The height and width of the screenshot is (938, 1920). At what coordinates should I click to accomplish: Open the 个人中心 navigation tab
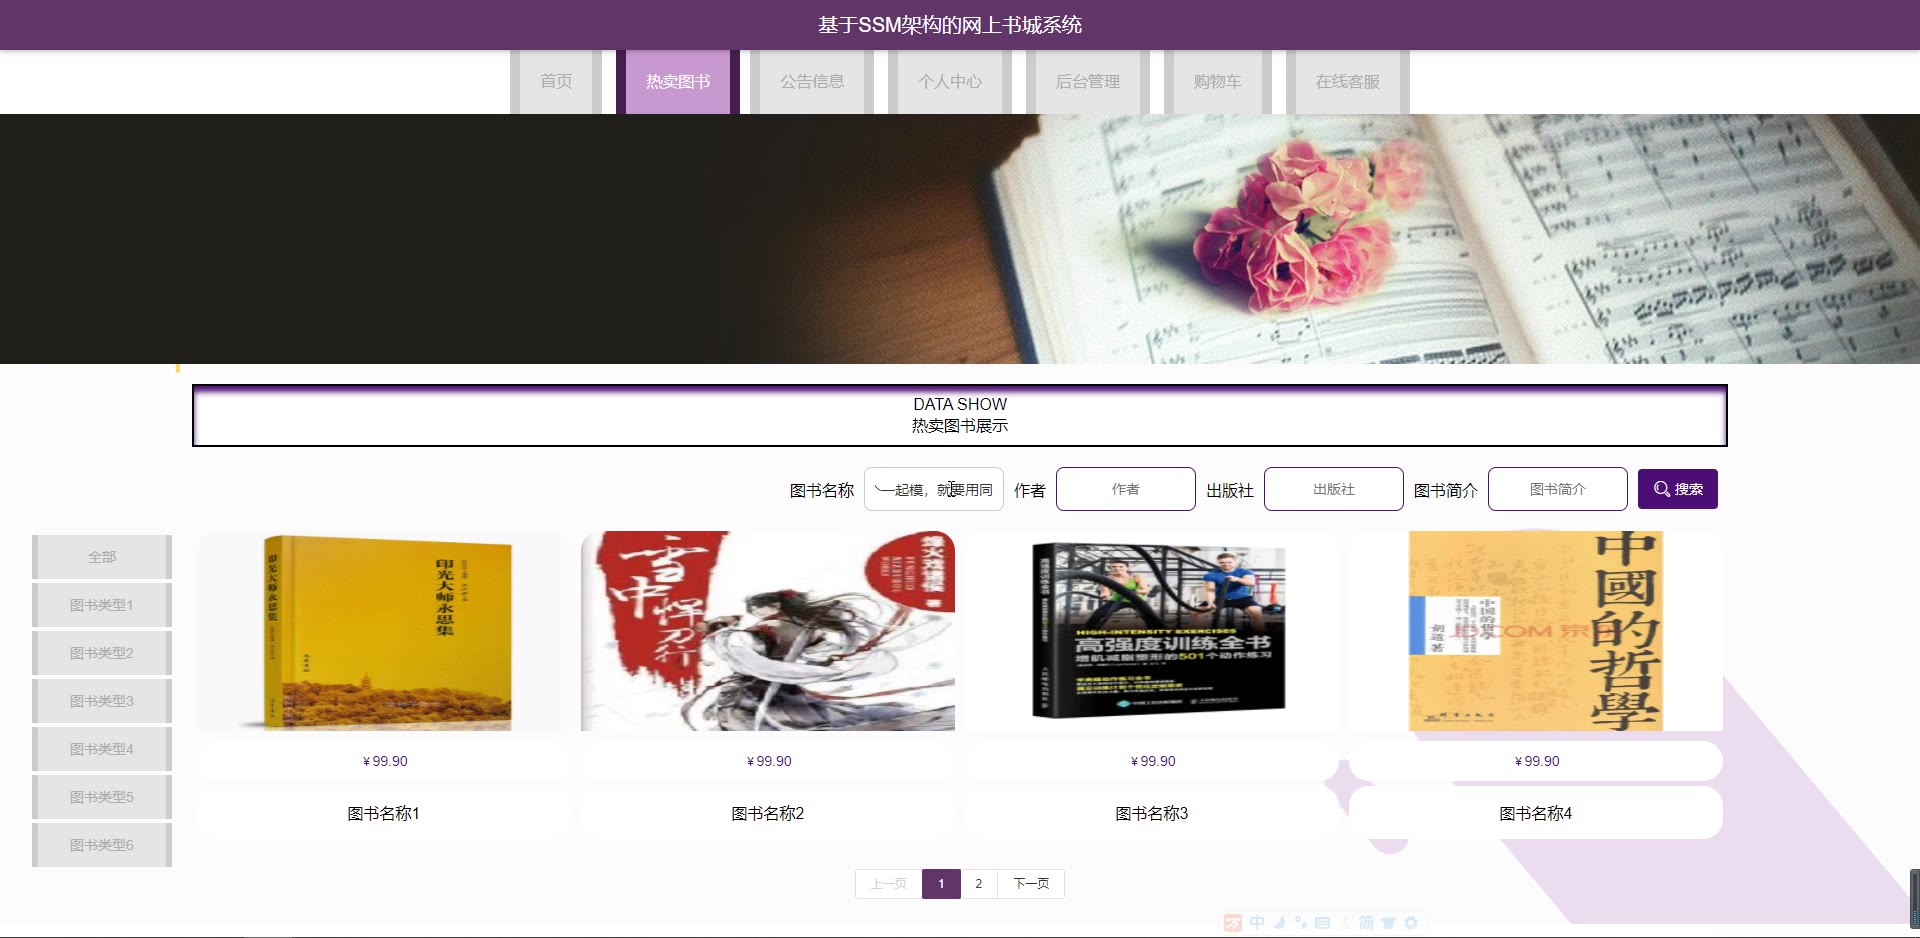tap(950, 82)
